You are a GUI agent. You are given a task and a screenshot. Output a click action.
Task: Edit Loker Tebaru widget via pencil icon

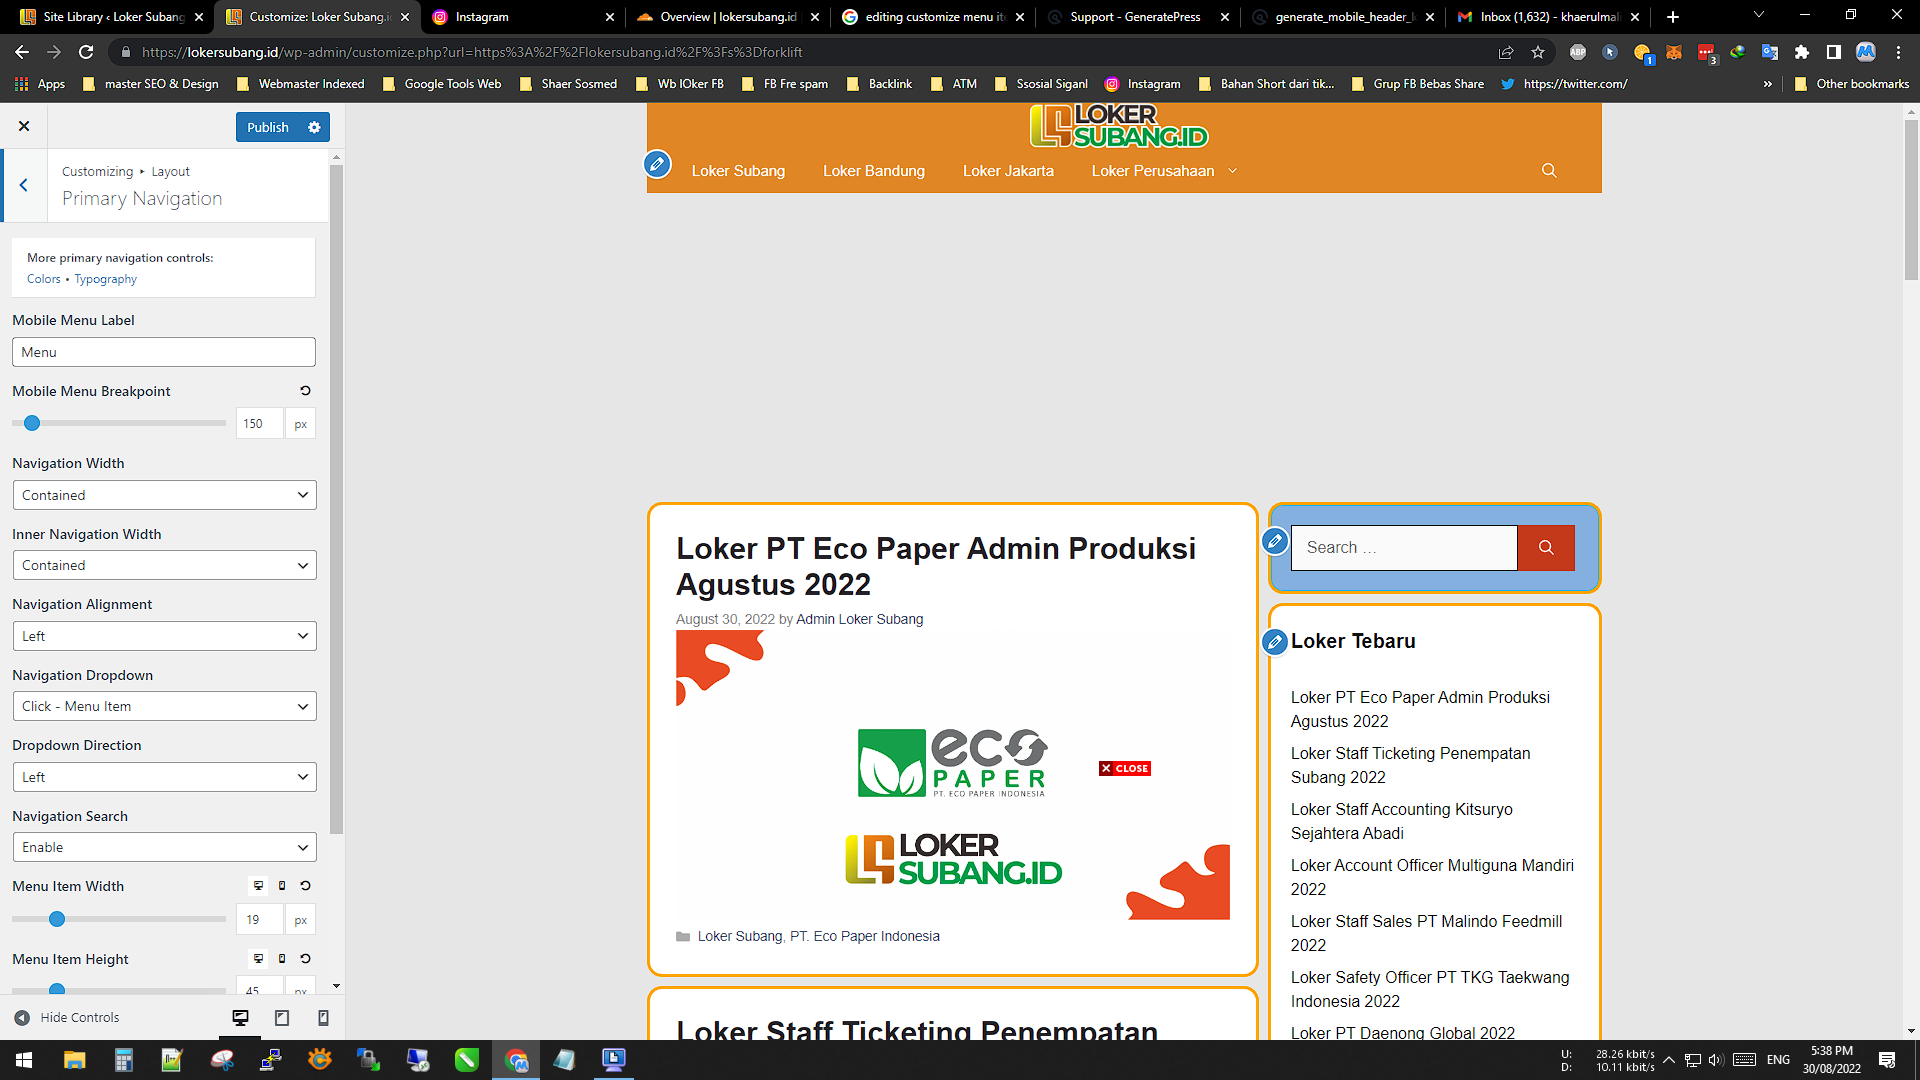pyautogui.click(x=1275, y=641)
